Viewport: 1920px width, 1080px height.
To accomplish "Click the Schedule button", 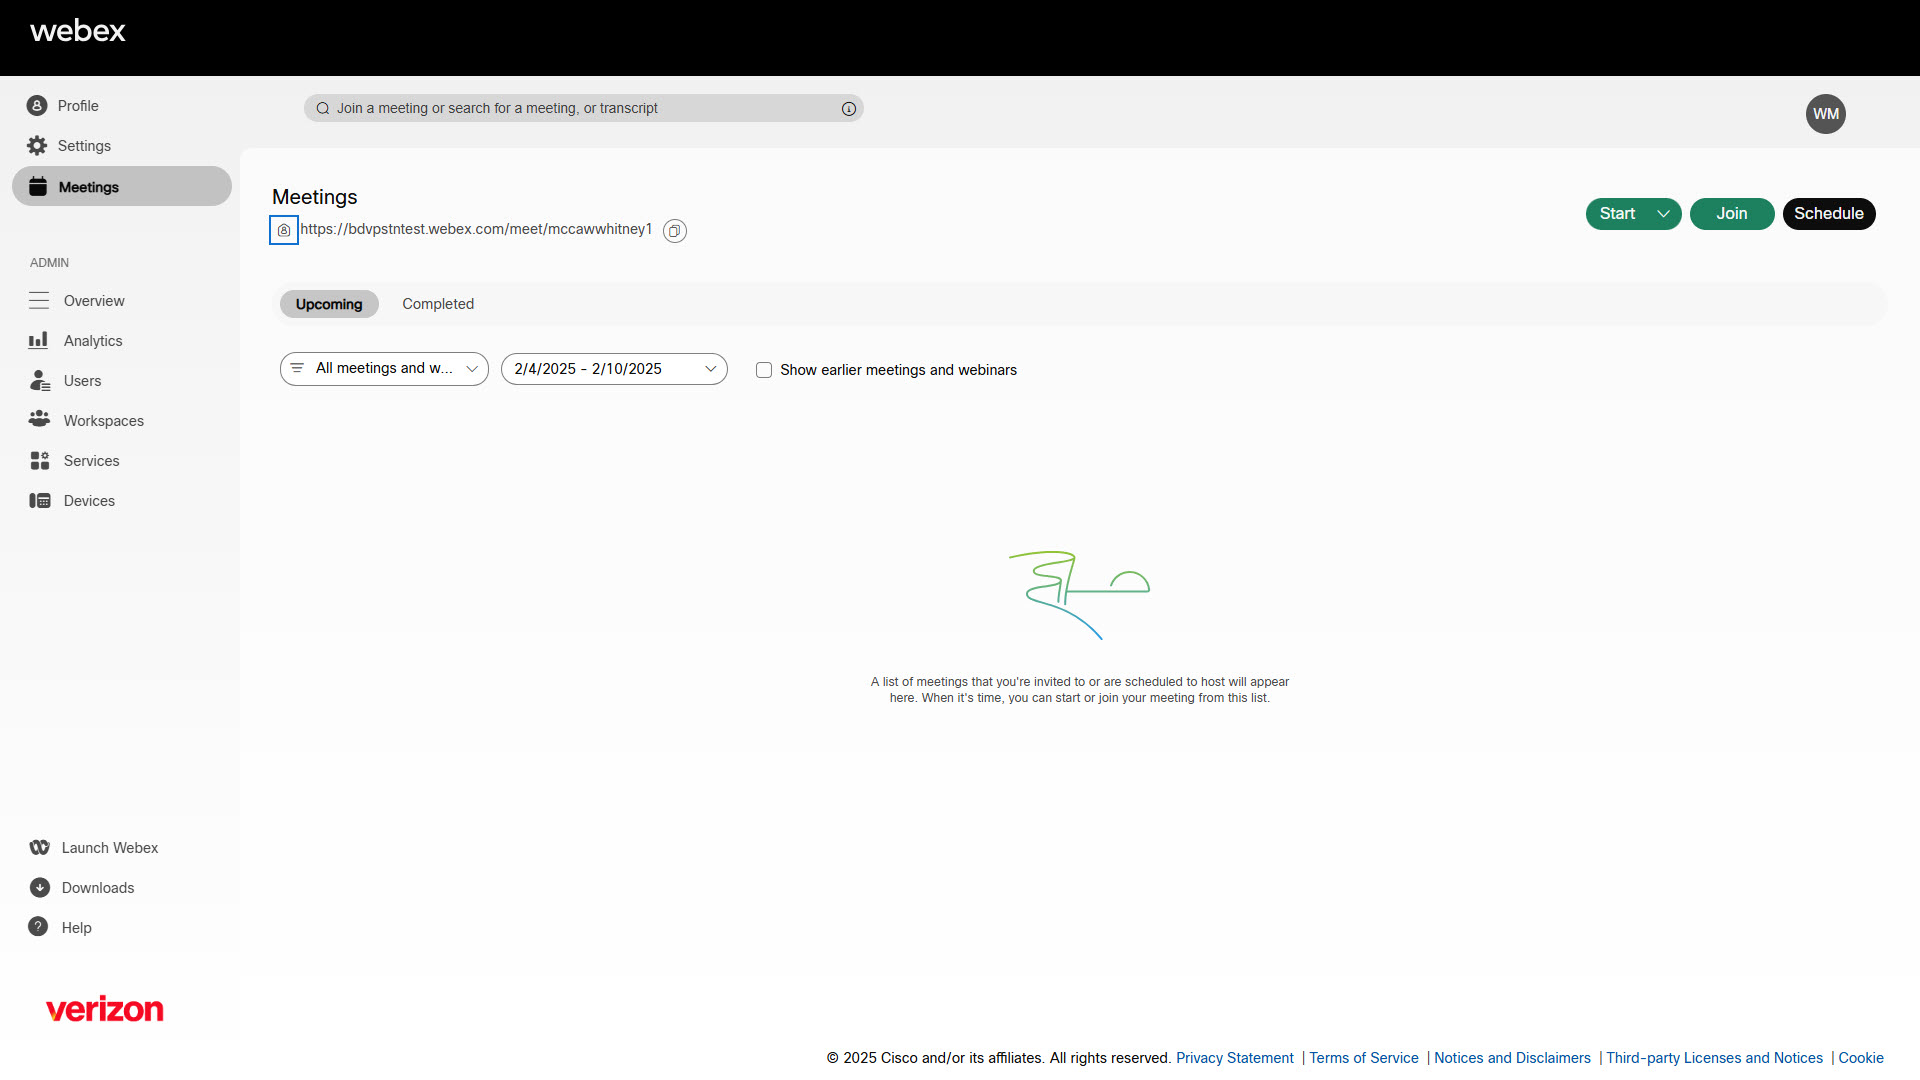I will [x=1829, y=214].
